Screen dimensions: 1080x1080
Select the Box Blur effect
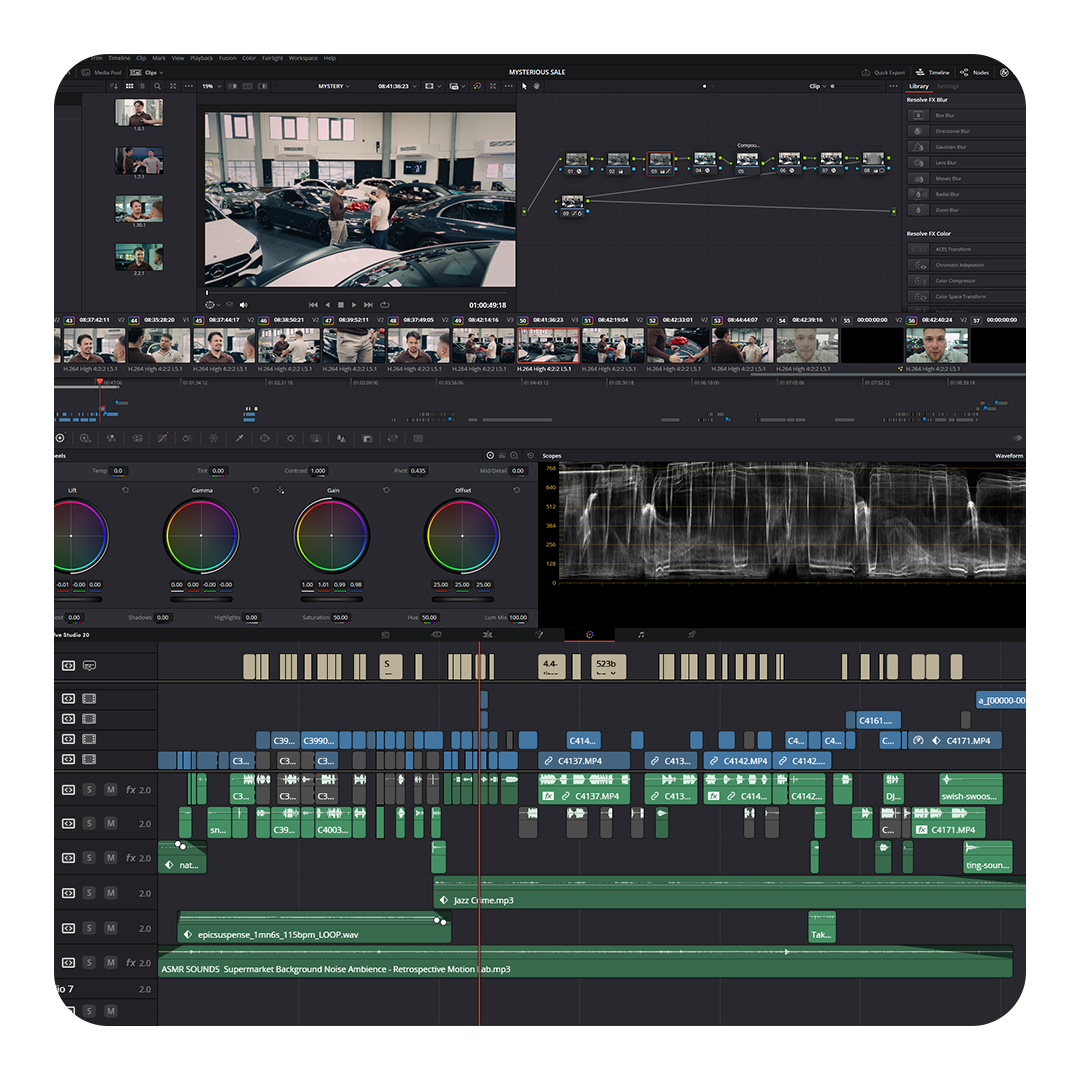tap(965, 115)
